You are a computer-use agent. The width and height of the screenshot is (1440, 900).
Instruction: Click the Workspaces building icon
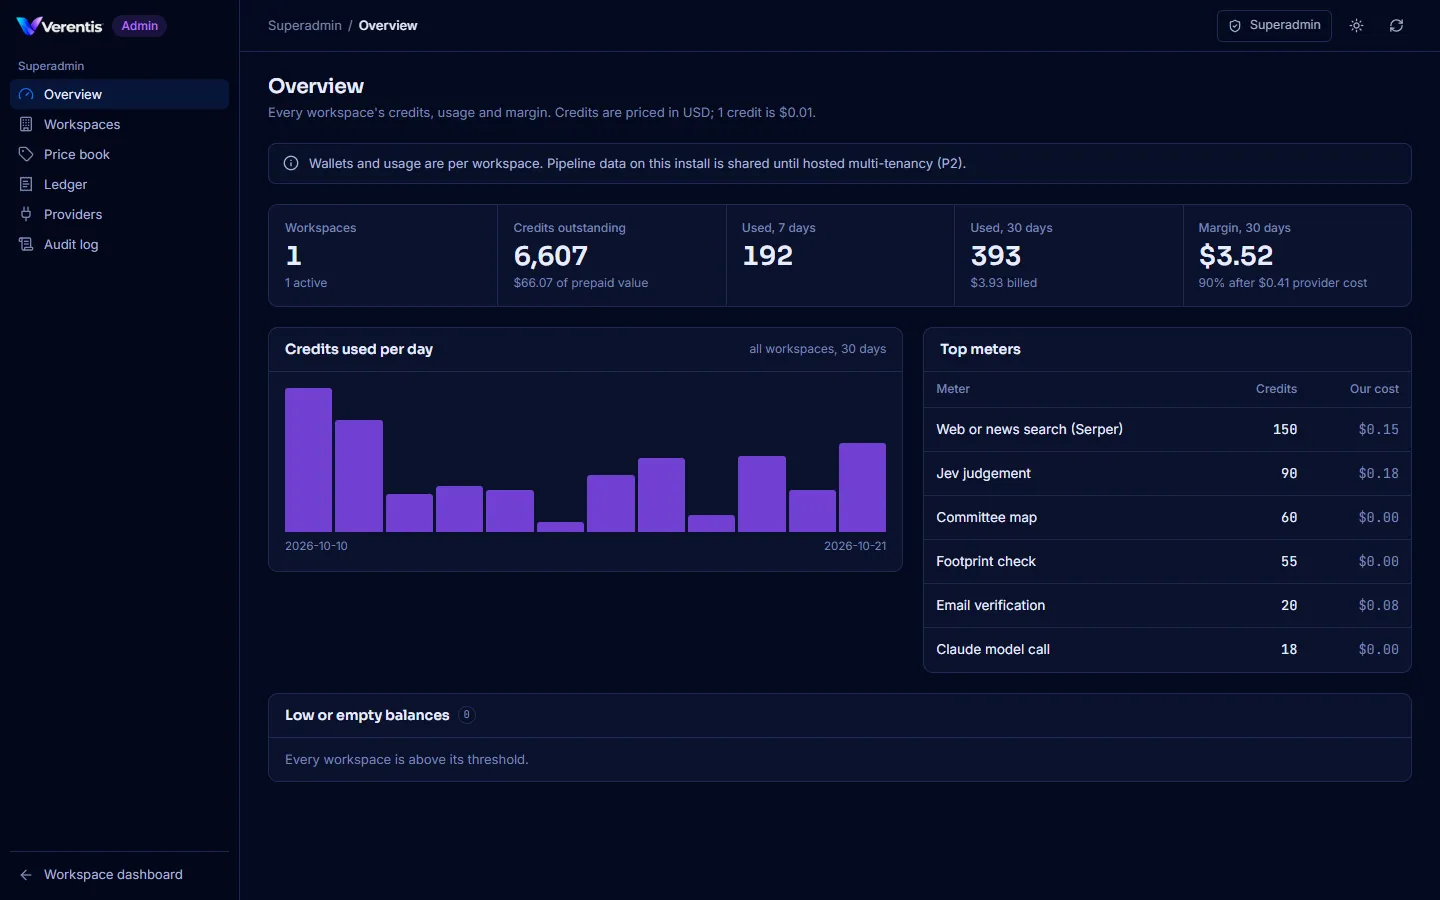pyautogui.click(x=26, y=124)
